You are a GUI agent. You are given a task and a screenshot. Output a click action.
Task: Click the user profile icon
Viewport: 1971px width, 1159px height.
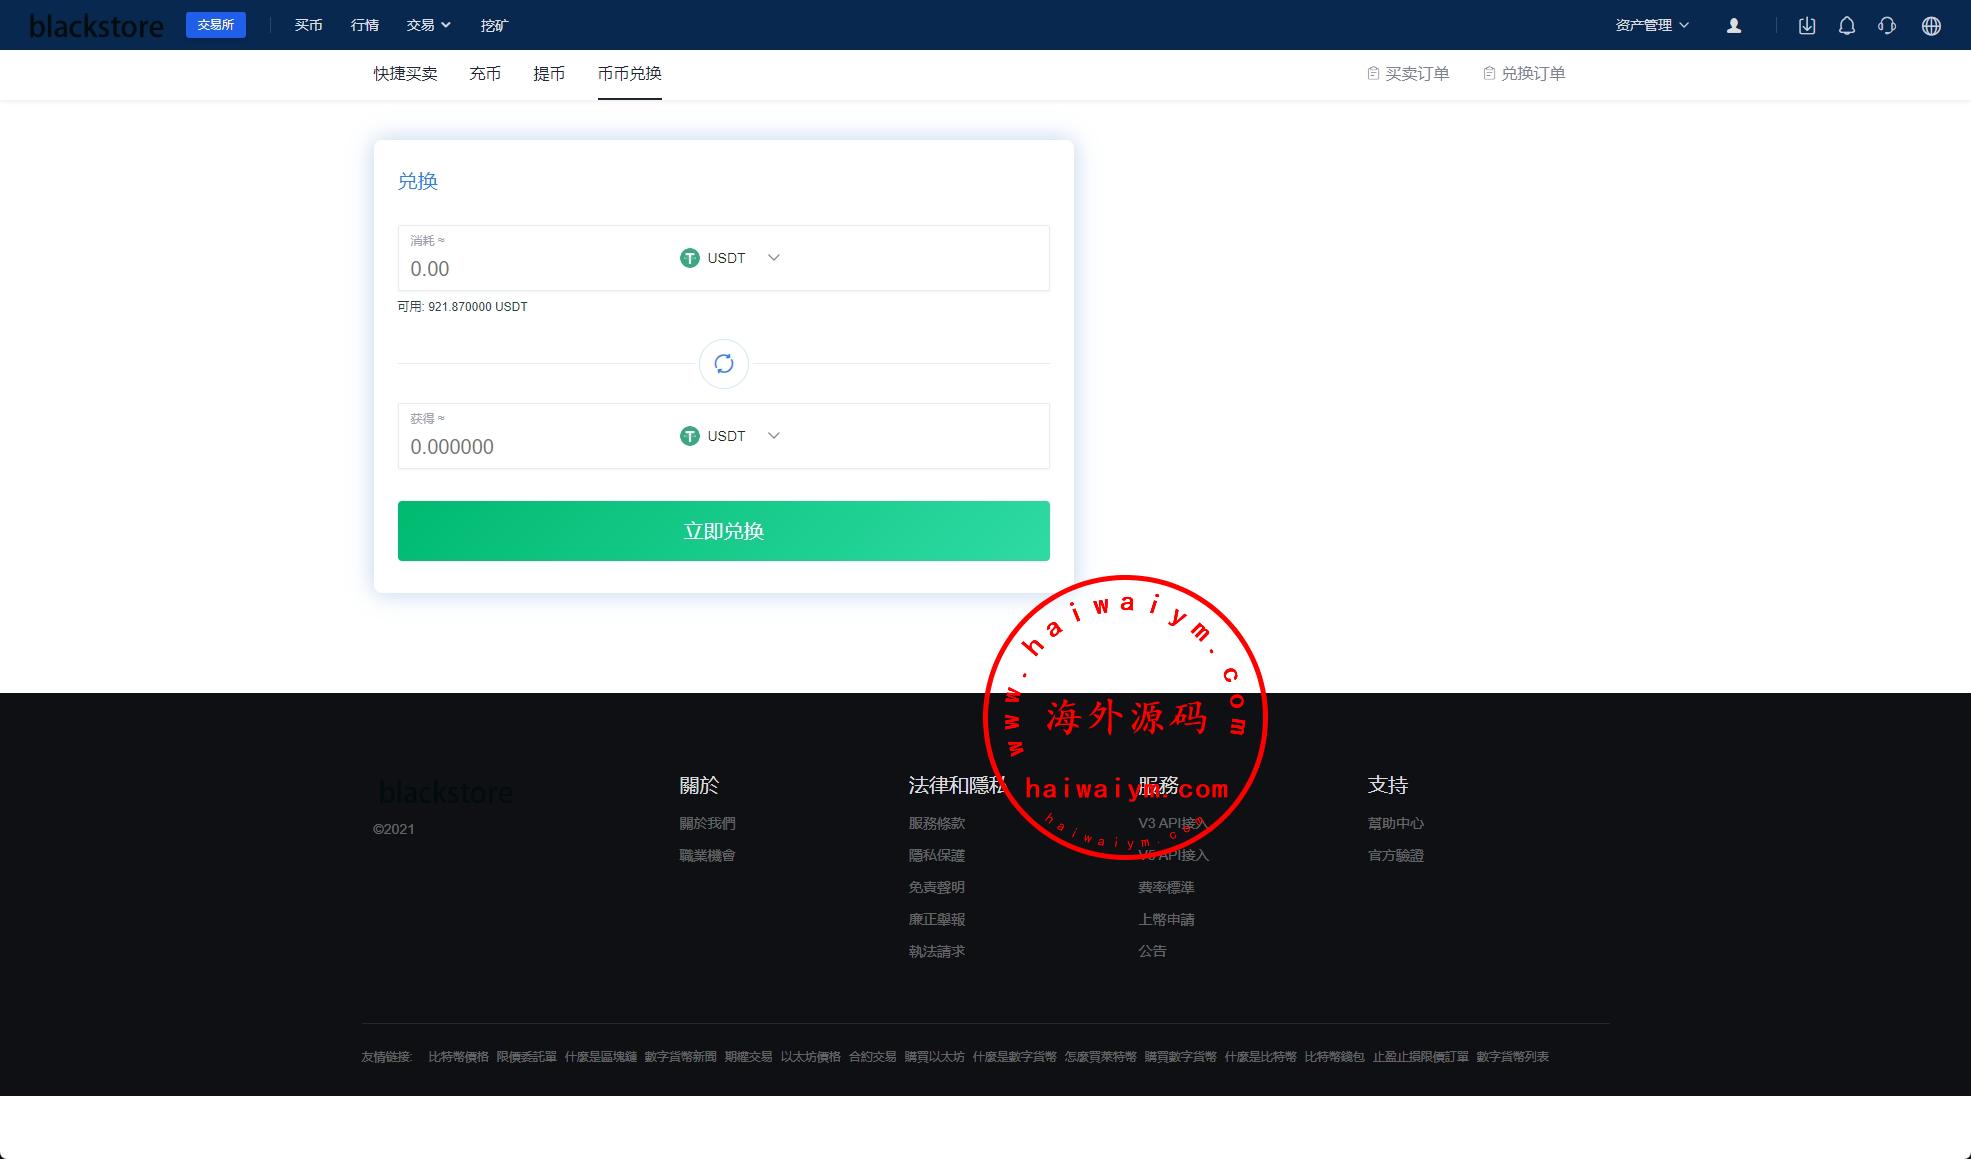click(1734, 26)
